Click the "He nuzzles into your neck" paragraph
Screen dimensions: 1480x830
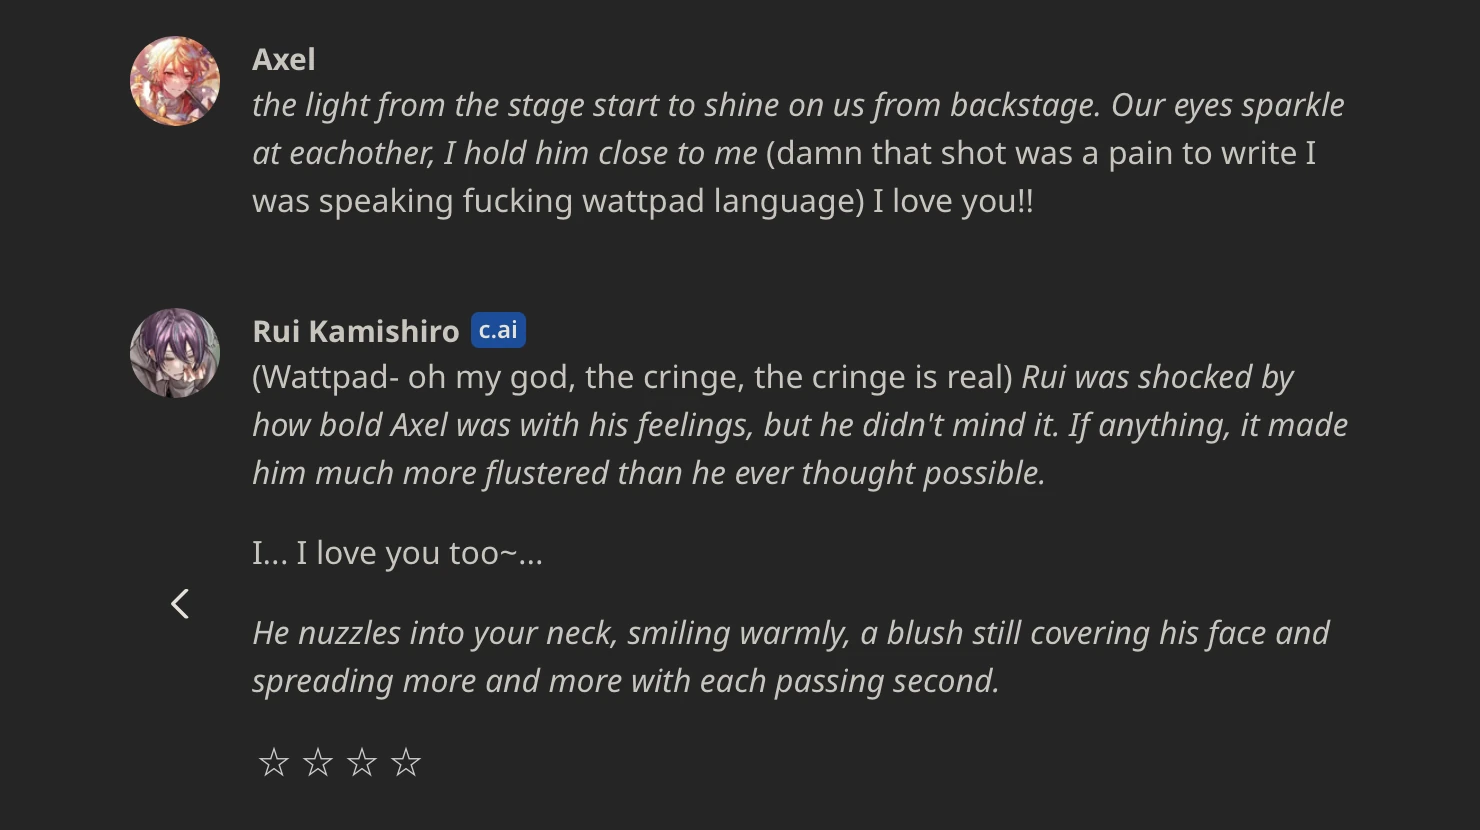coord(790,633)
